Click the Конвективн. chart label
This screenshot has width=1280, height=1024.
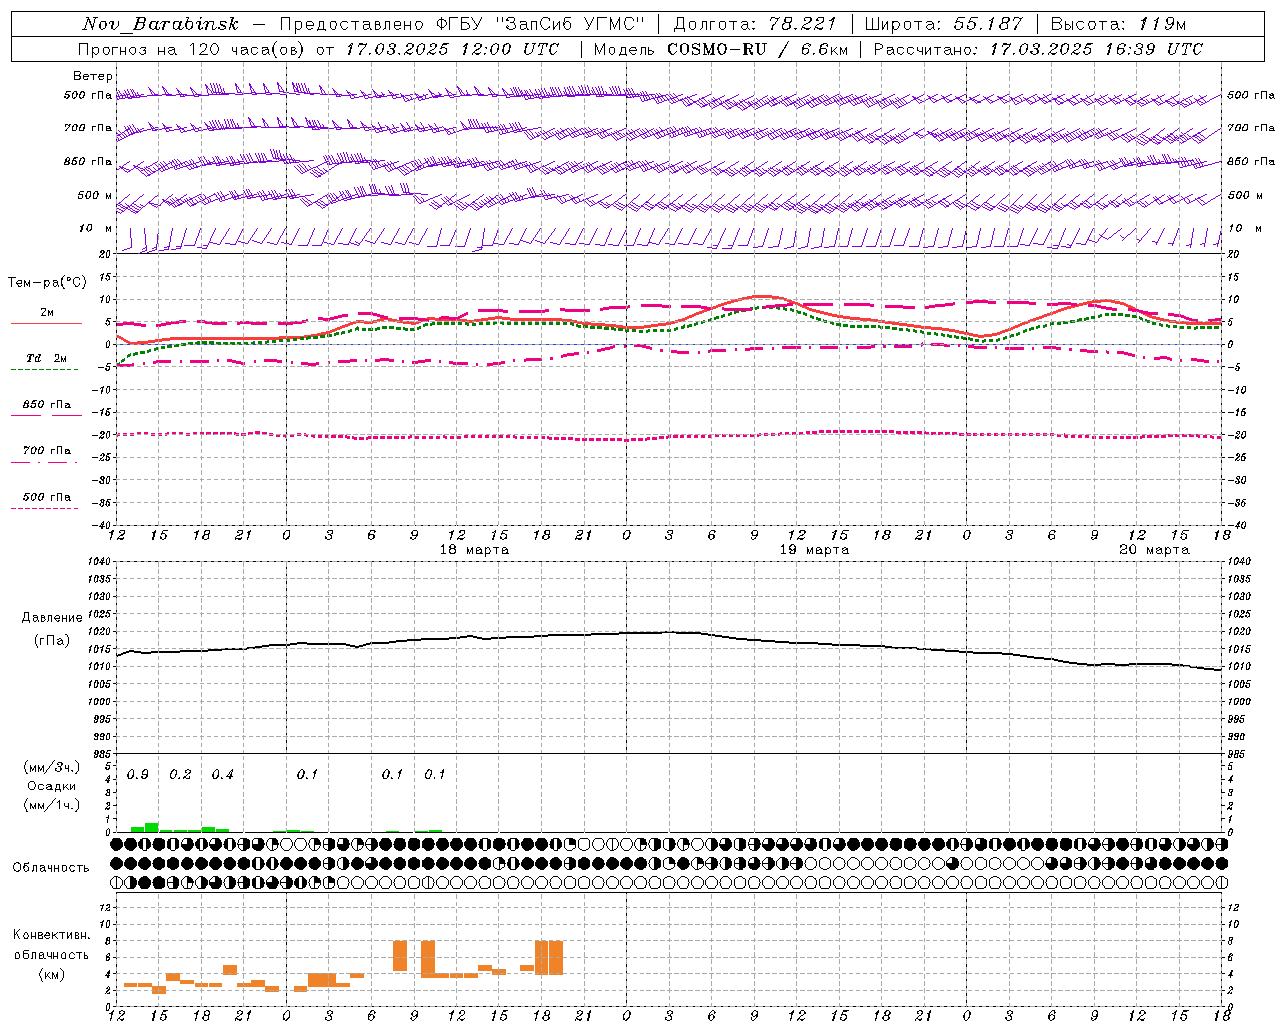[x=51, y=935]
